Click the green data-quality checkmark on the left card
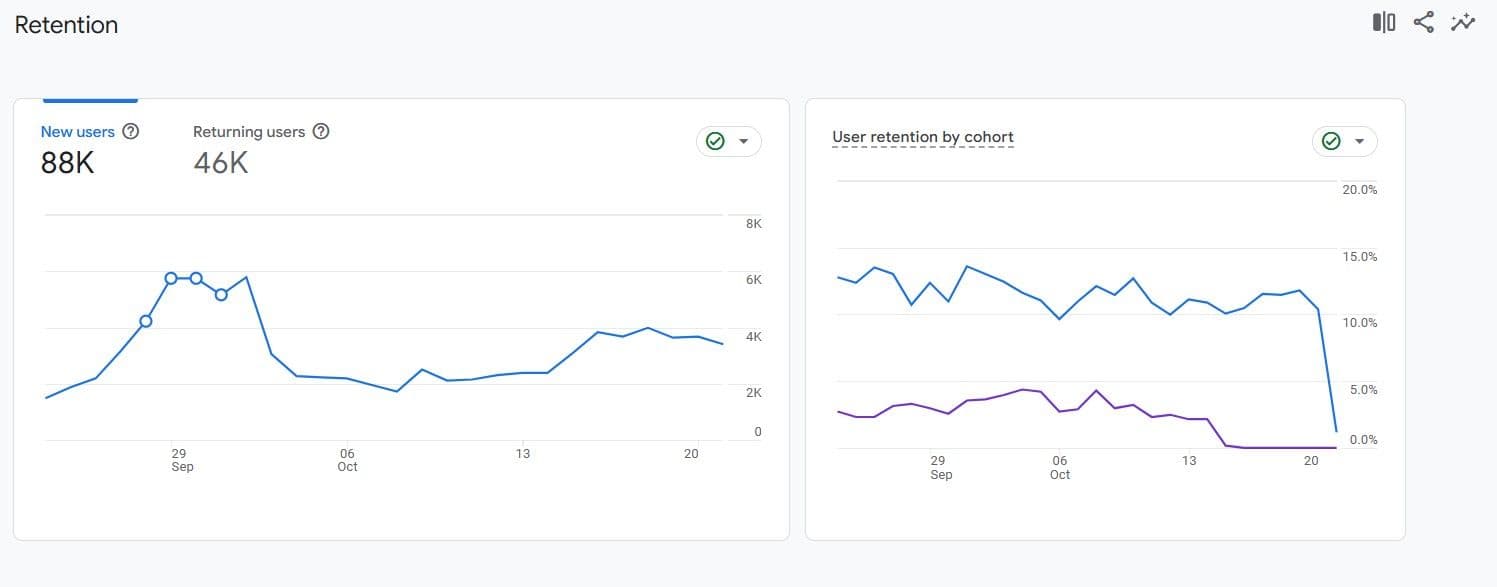The image size is (1497, 587). [714, 141]
